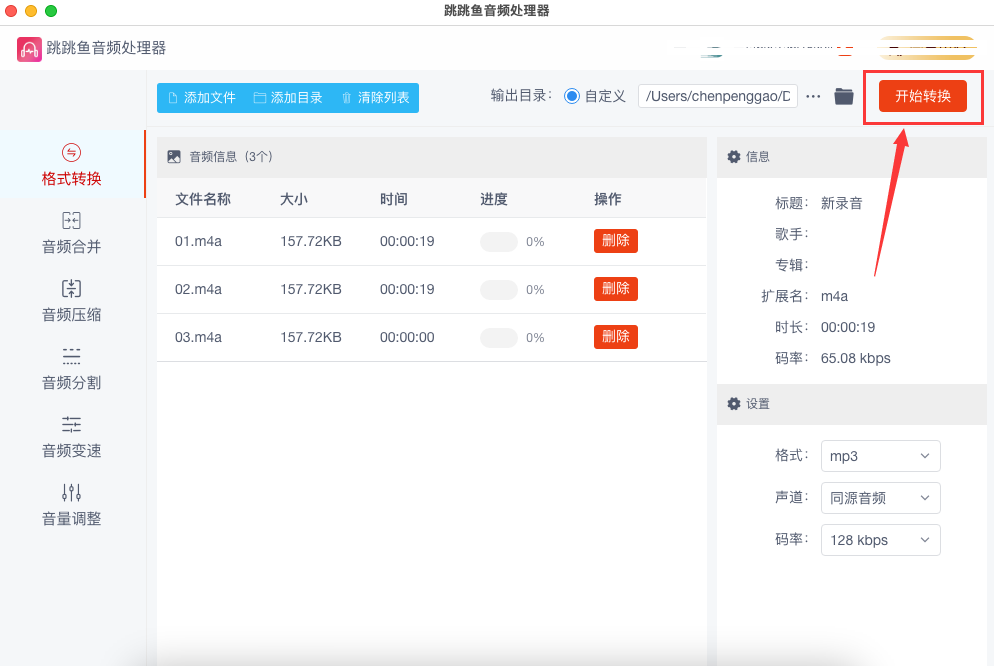Screen dimensions: 994x666
Task: Click the 格式转换 format conversion icon
Action: click(71, 153)
